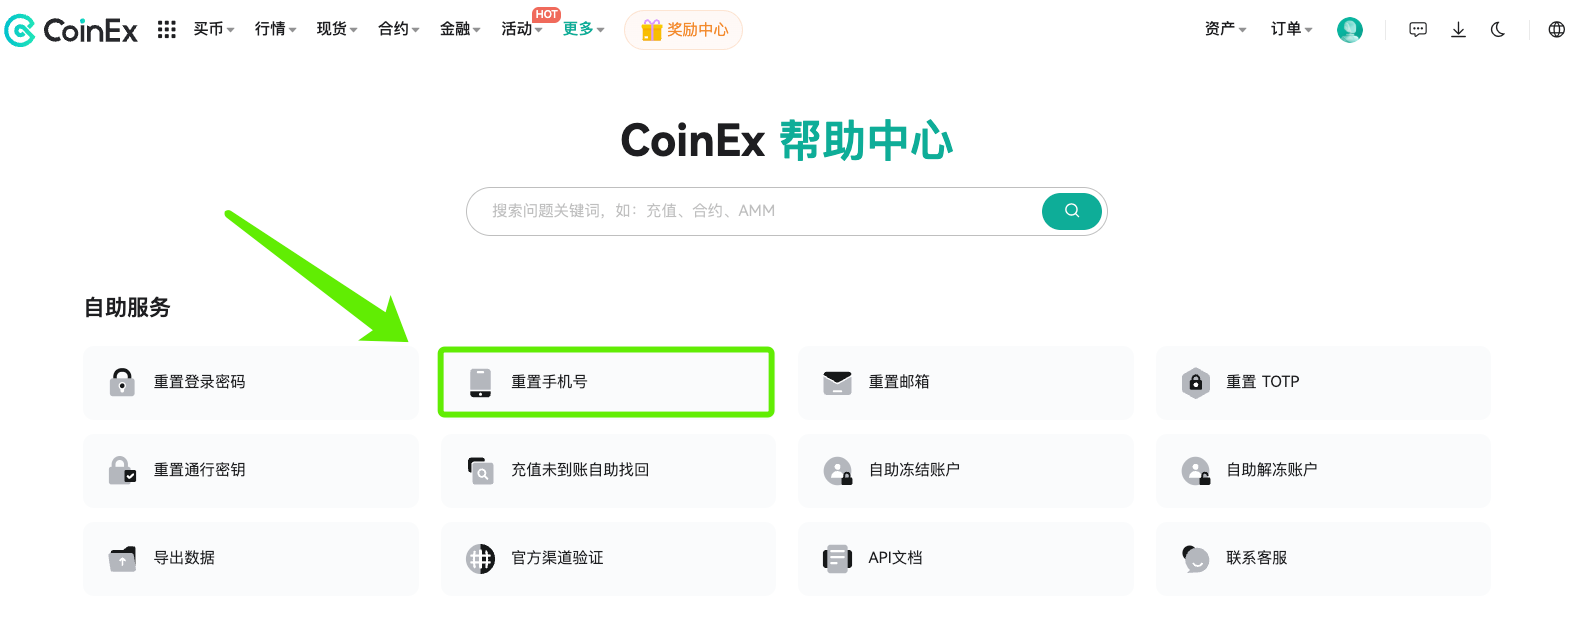1577x633 pixels.
Task: Expand the 资产 dropdown
Action: coord(1225,30)
